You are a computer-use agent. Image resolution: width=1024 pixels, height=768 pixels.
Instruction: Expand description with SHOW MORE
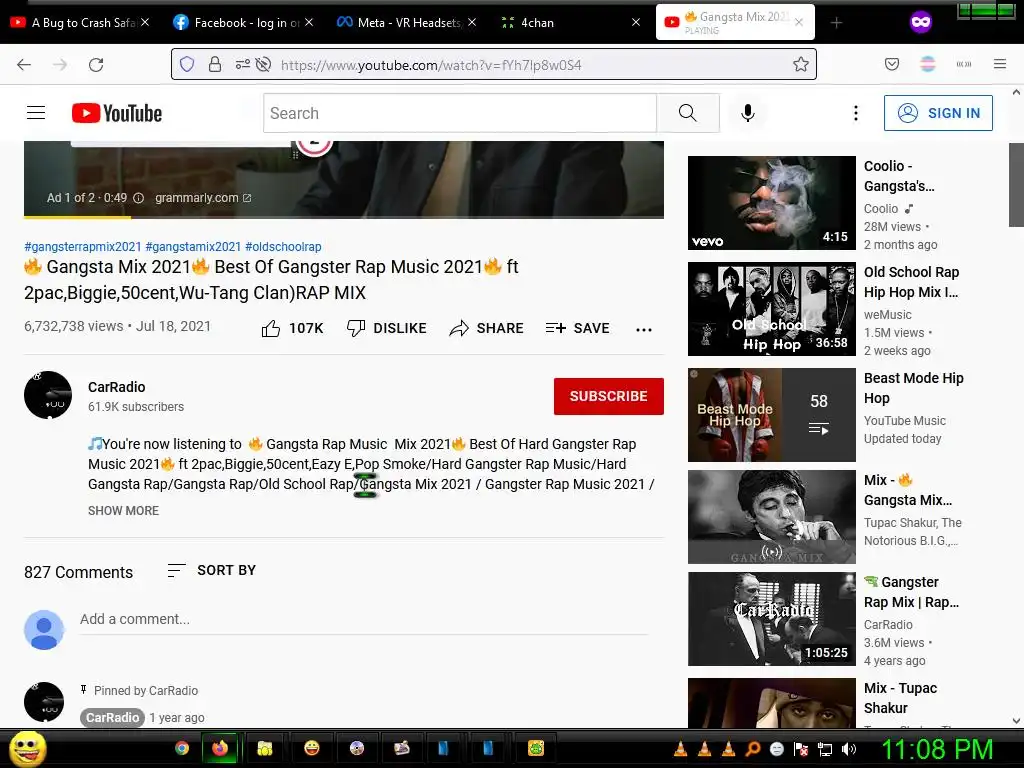tap(123, 511)
